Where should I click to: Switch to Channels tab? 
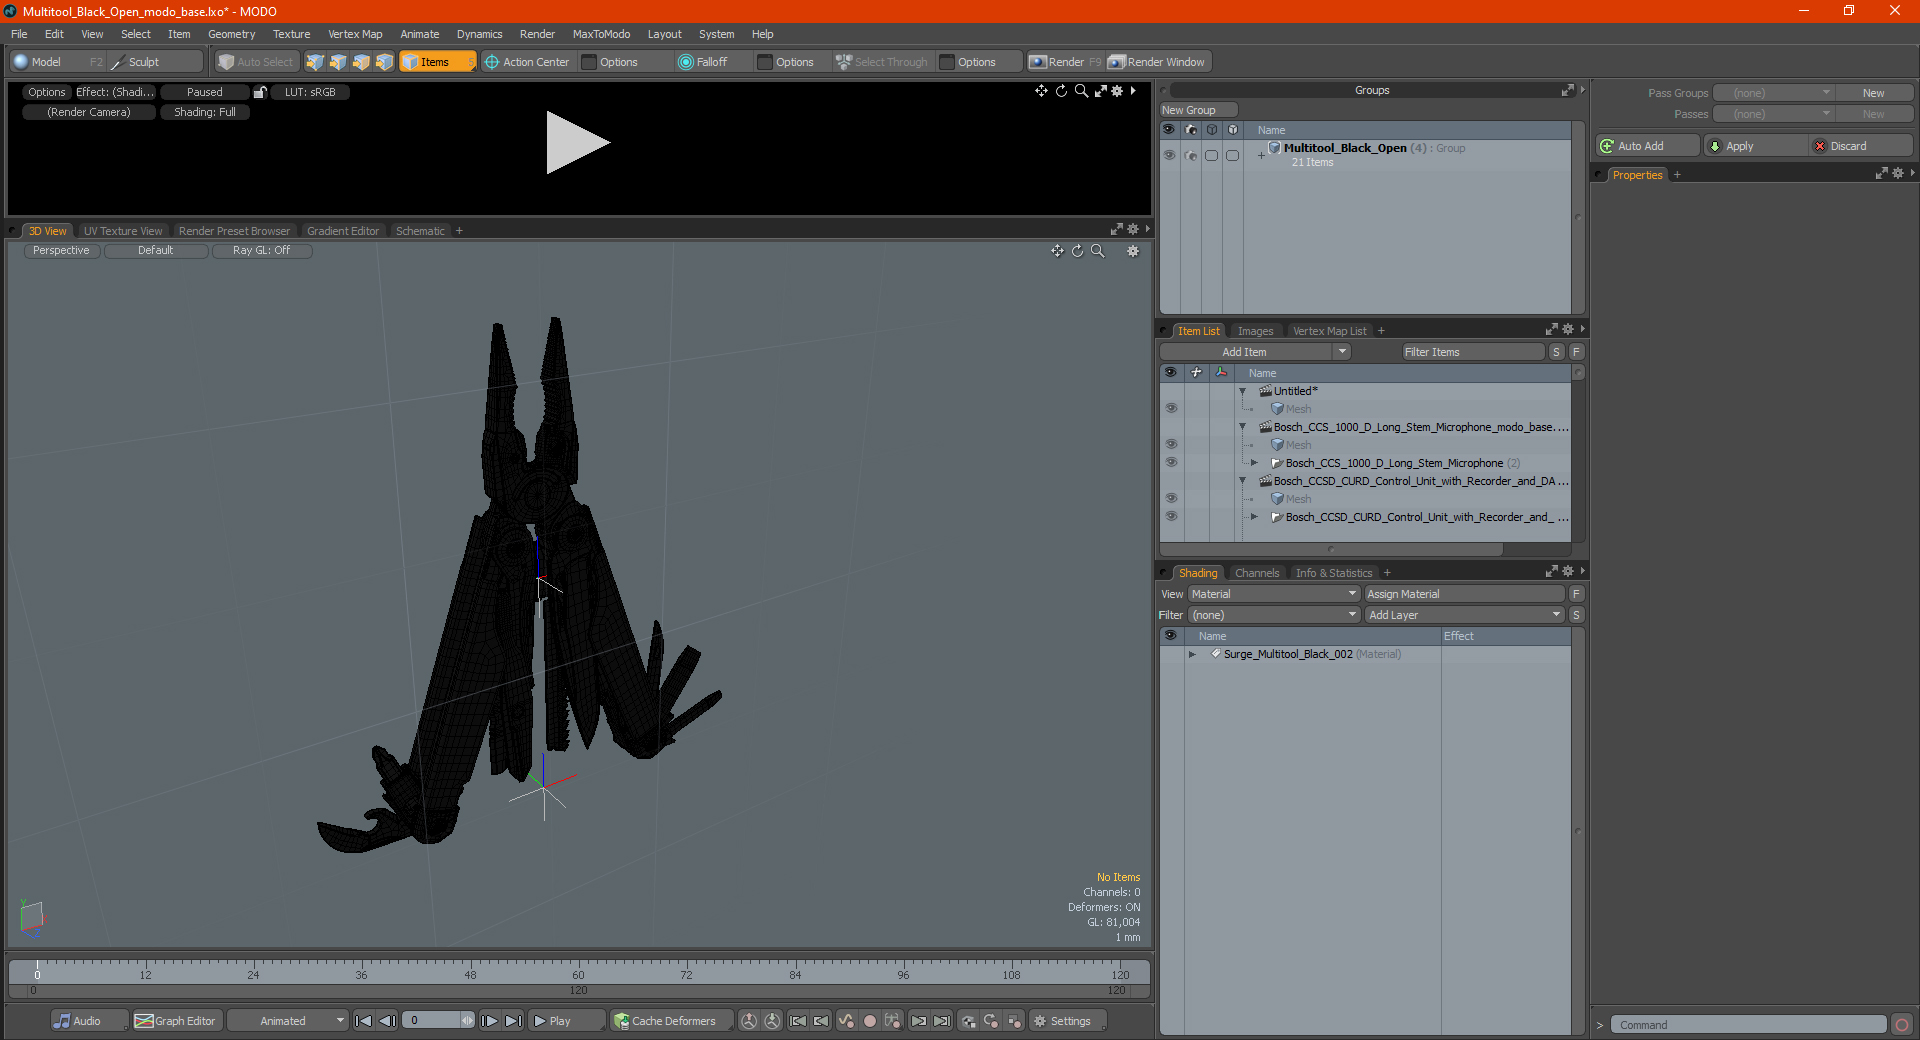(x=1257, y=573)
